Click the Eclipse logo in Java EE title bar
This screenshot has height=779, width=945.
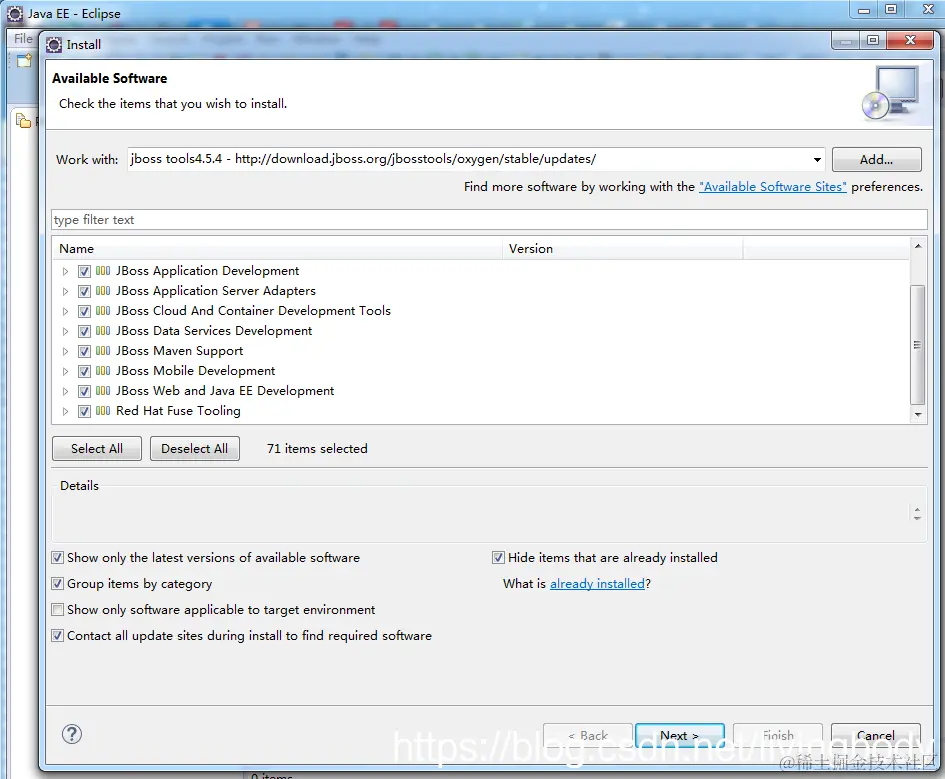coord(13,13)
